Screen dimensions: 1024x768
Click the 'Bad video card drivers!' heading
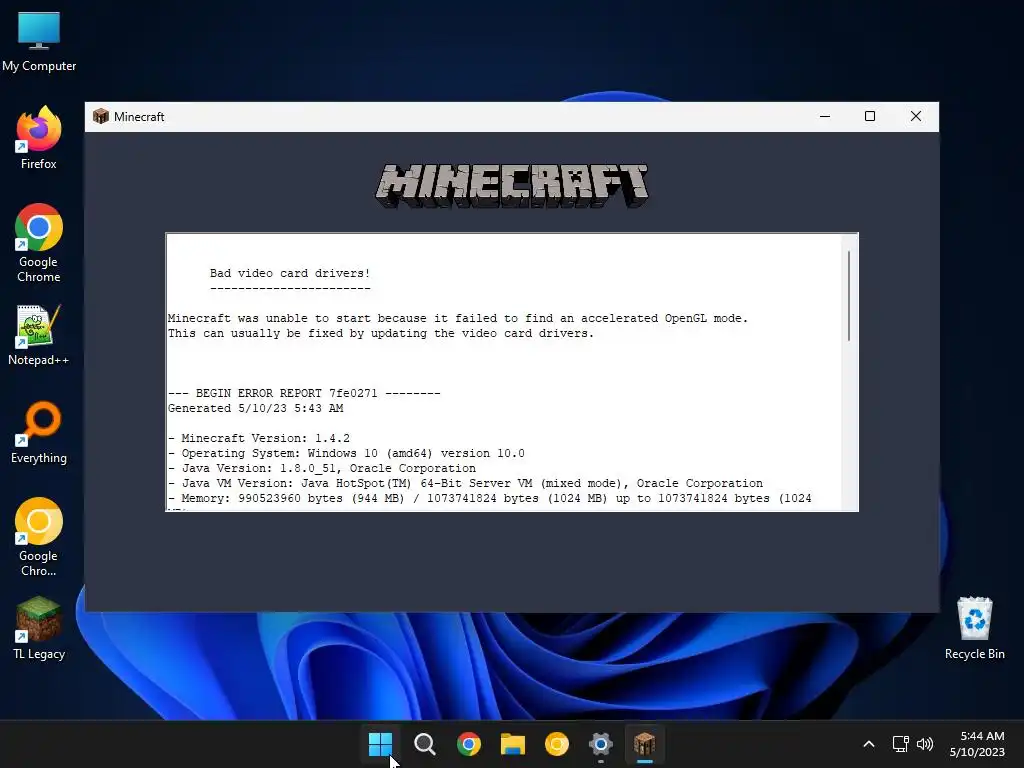click(x=290, y=273)
